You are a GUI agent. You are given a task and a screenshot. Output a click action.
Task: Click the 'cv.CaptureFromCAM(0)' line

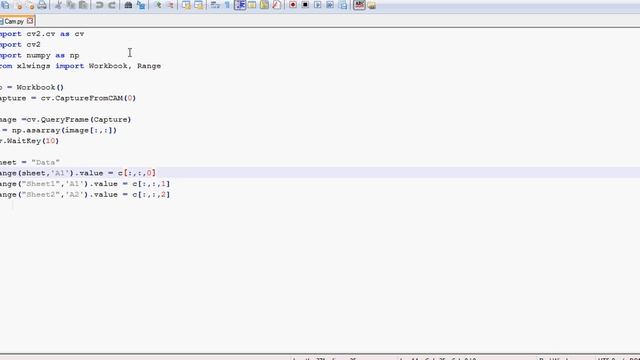68,98
